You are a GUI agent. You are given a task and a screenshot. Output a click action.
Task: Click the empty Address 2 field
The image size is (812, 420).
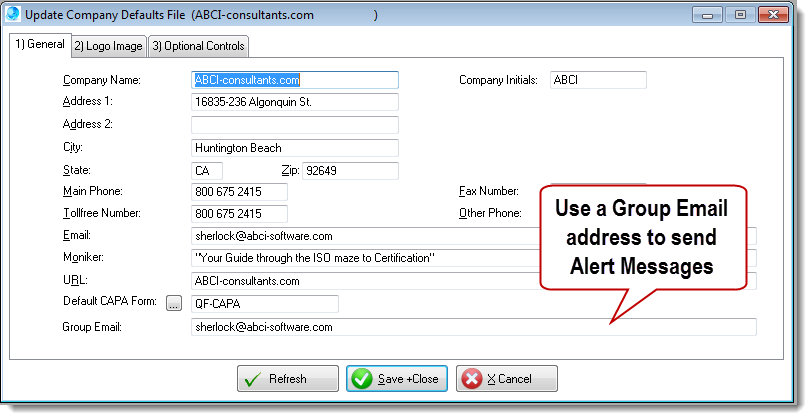(x=294, y=125)
